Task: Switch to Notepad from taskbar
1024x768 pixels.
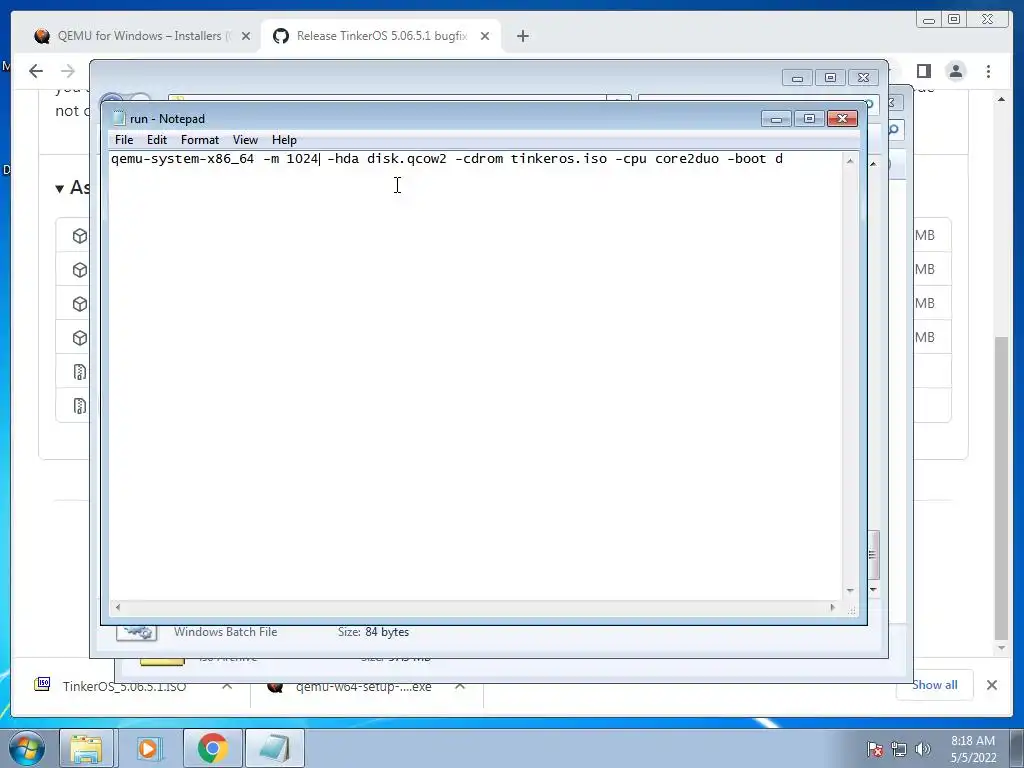Action: tap(275, 748)
